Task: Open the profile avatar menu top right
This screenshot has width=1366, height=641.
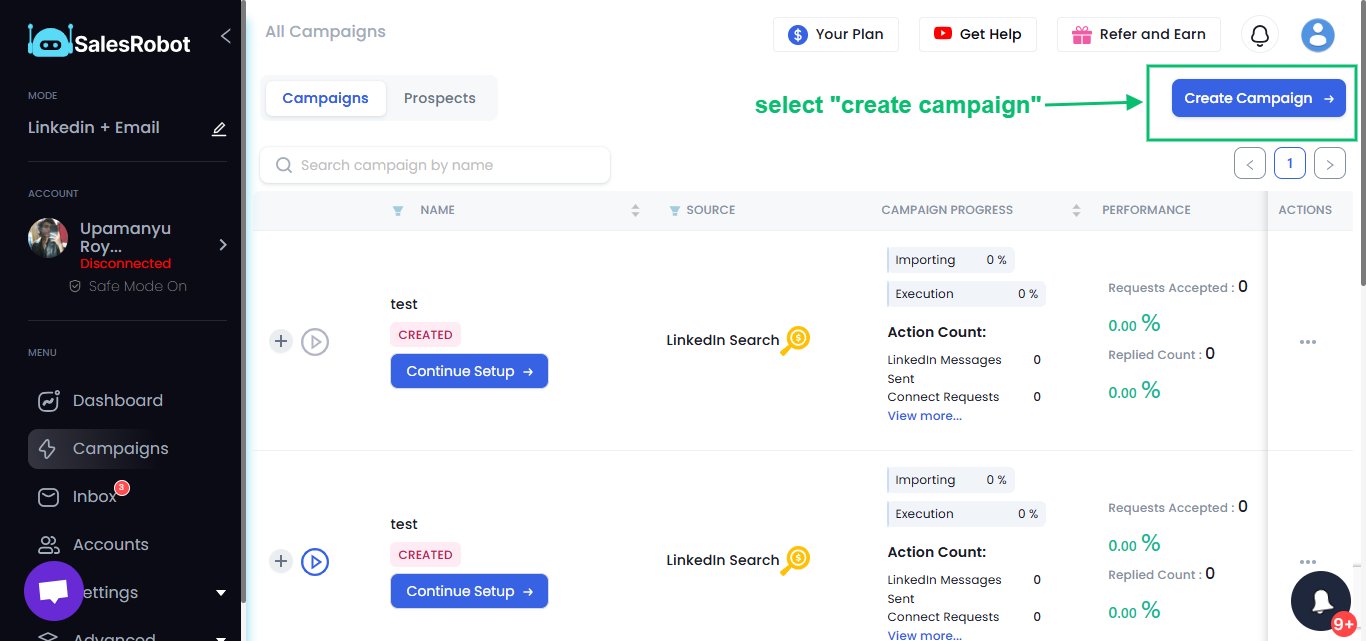Action: (x=1317, y=33)
